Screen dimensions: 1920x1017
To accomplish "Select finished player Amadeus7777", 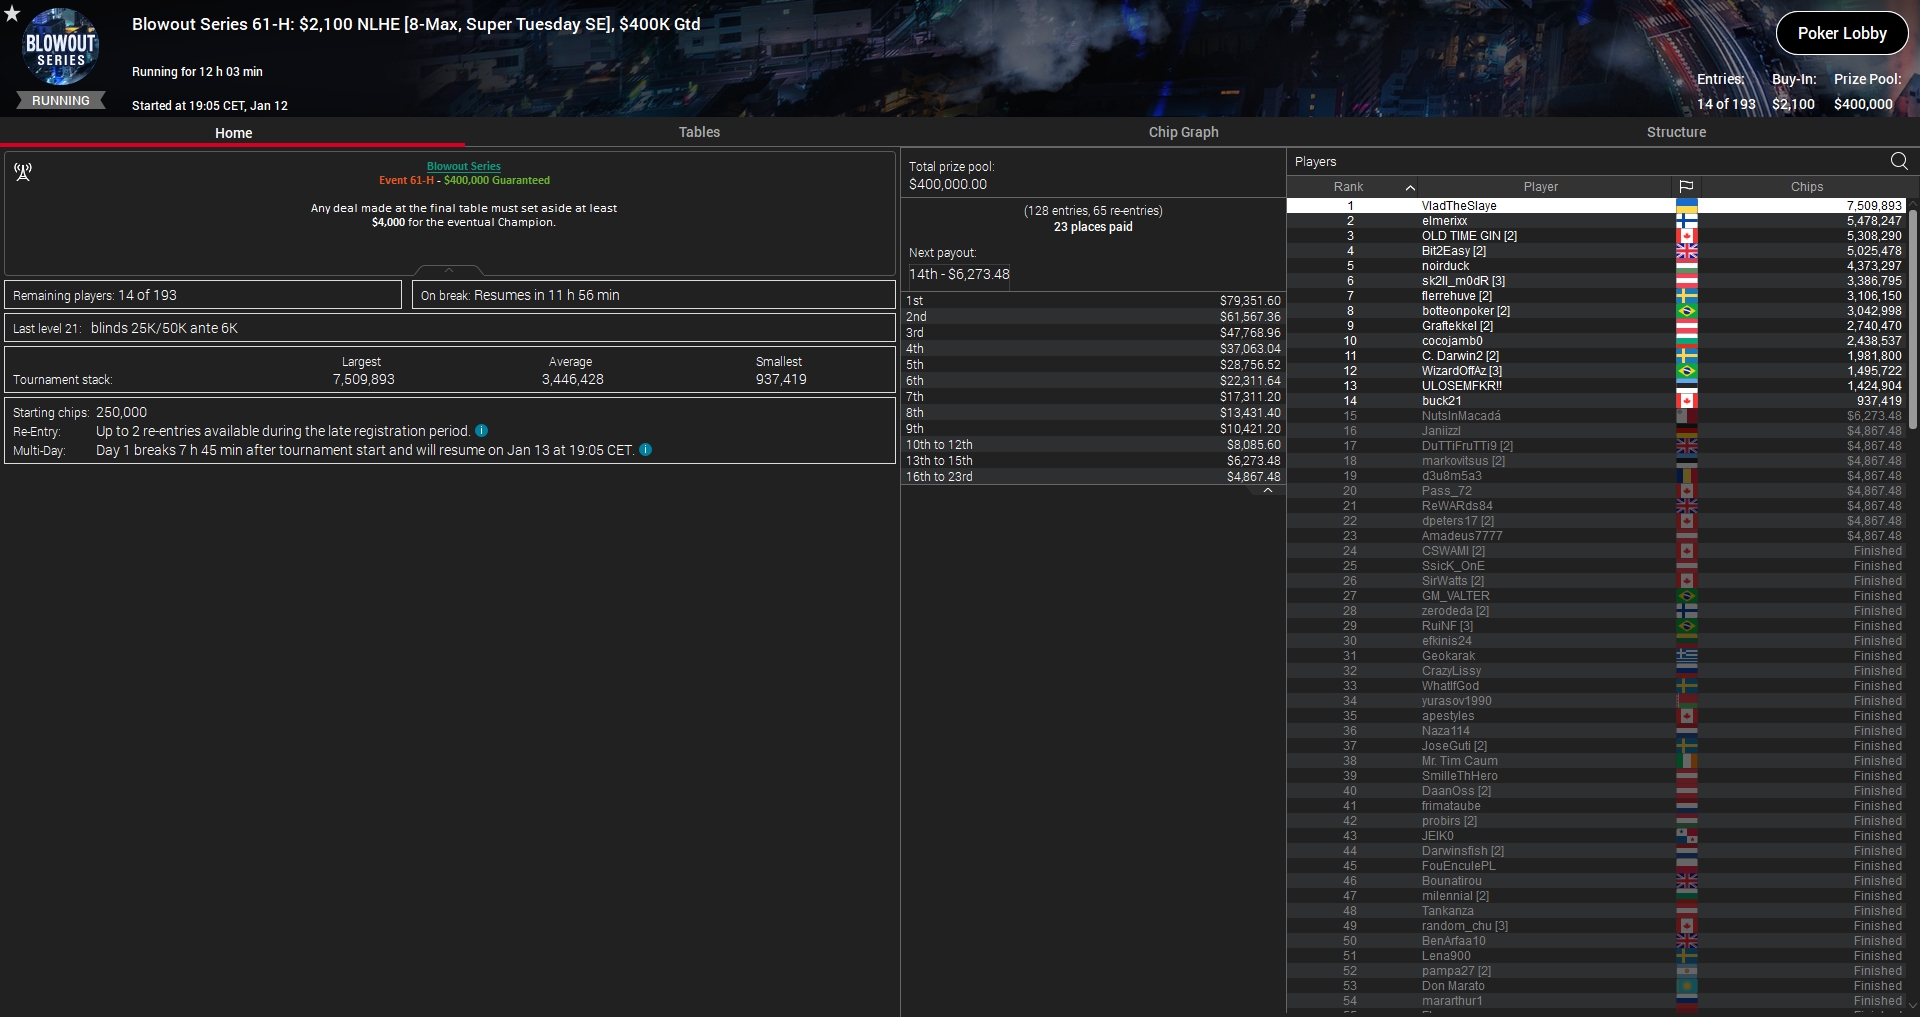I will [x=1596, y=536].
